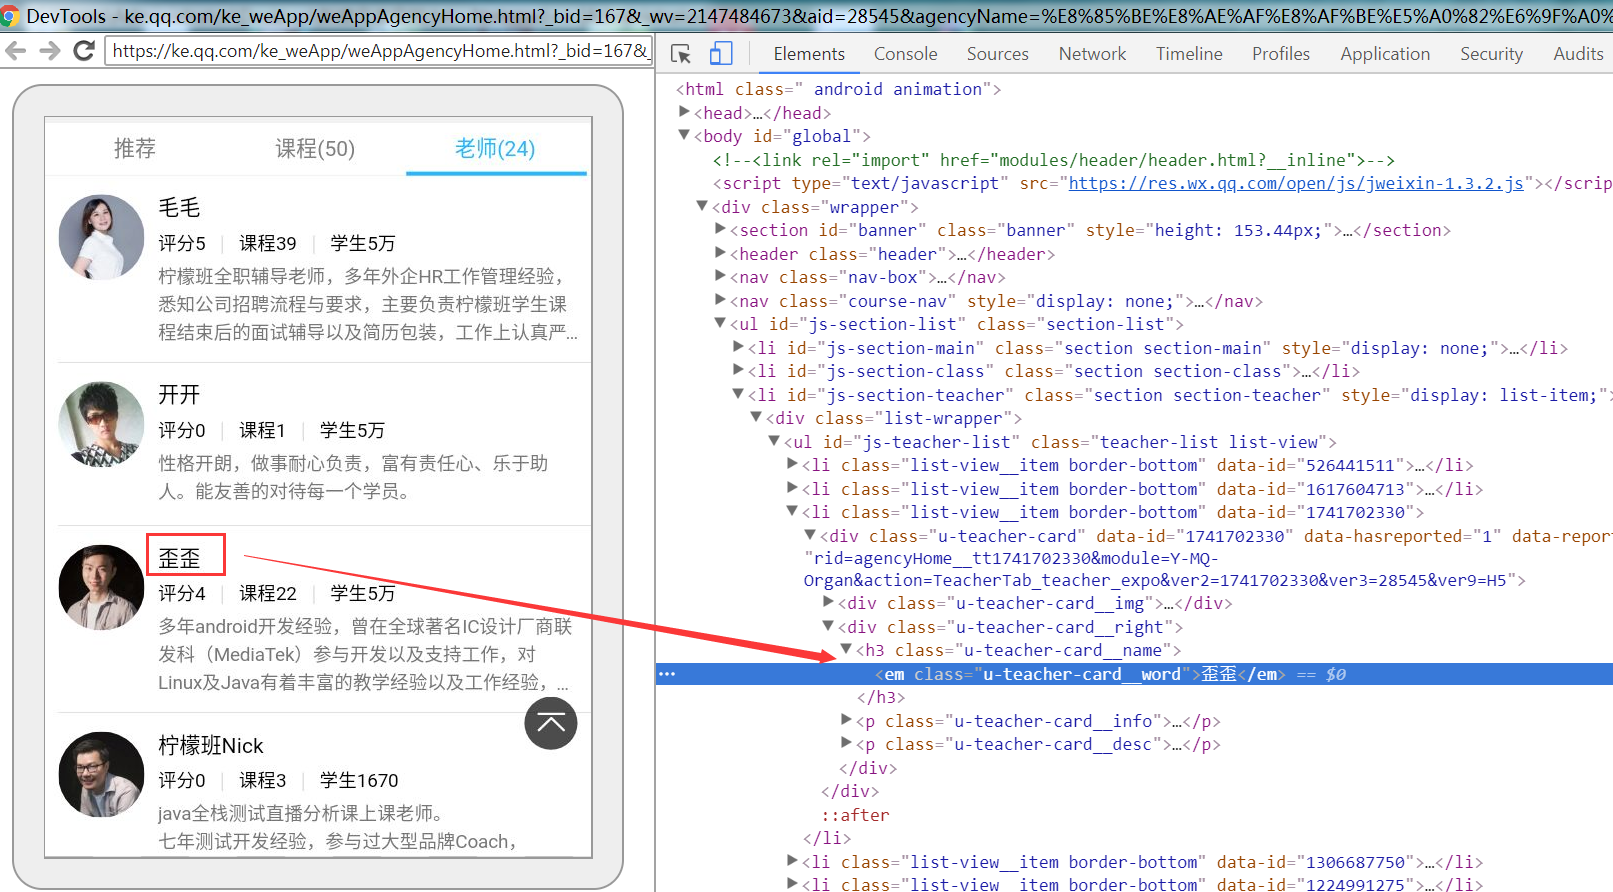Image resolution: width=1613 pixels, height=892 pixels.
Task: Select the 老师(24) tab
Action: [495, 148]
